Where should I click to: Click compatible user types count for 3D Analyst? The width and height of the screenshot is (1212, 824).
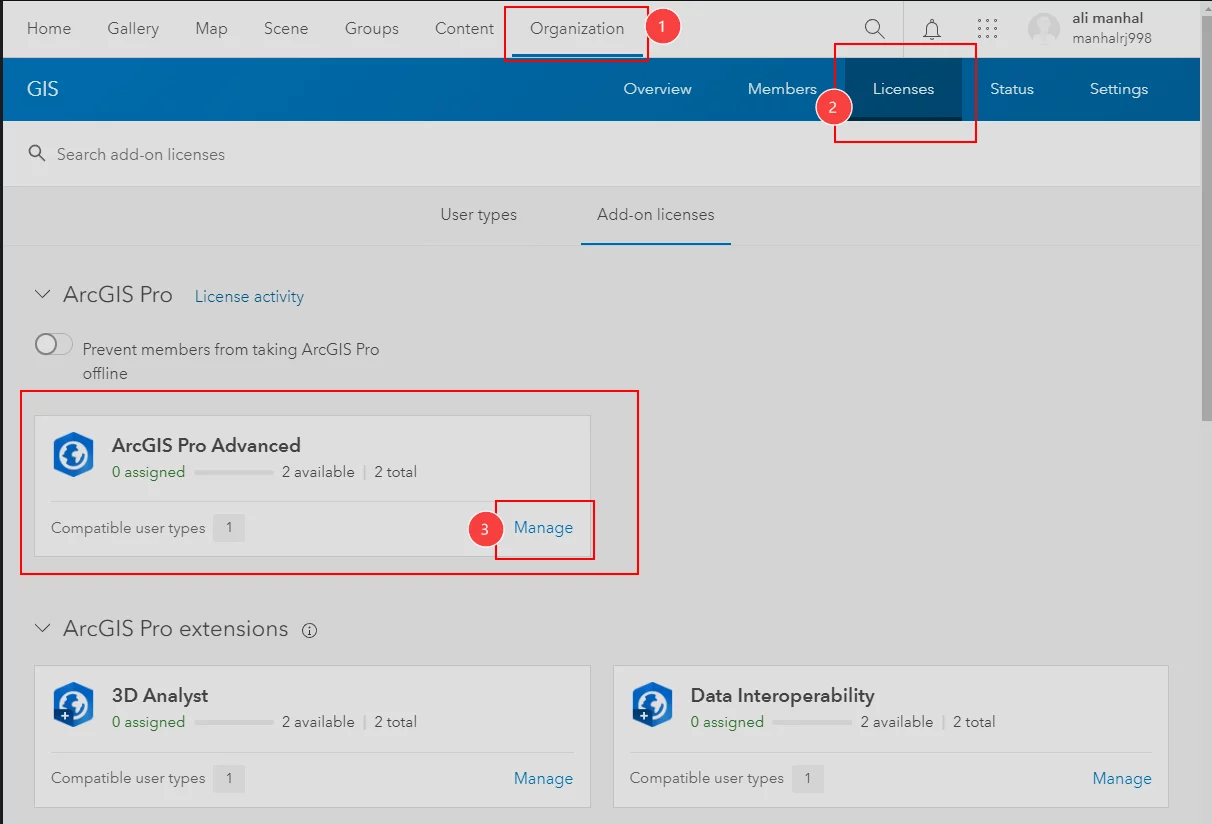(229, 778)
